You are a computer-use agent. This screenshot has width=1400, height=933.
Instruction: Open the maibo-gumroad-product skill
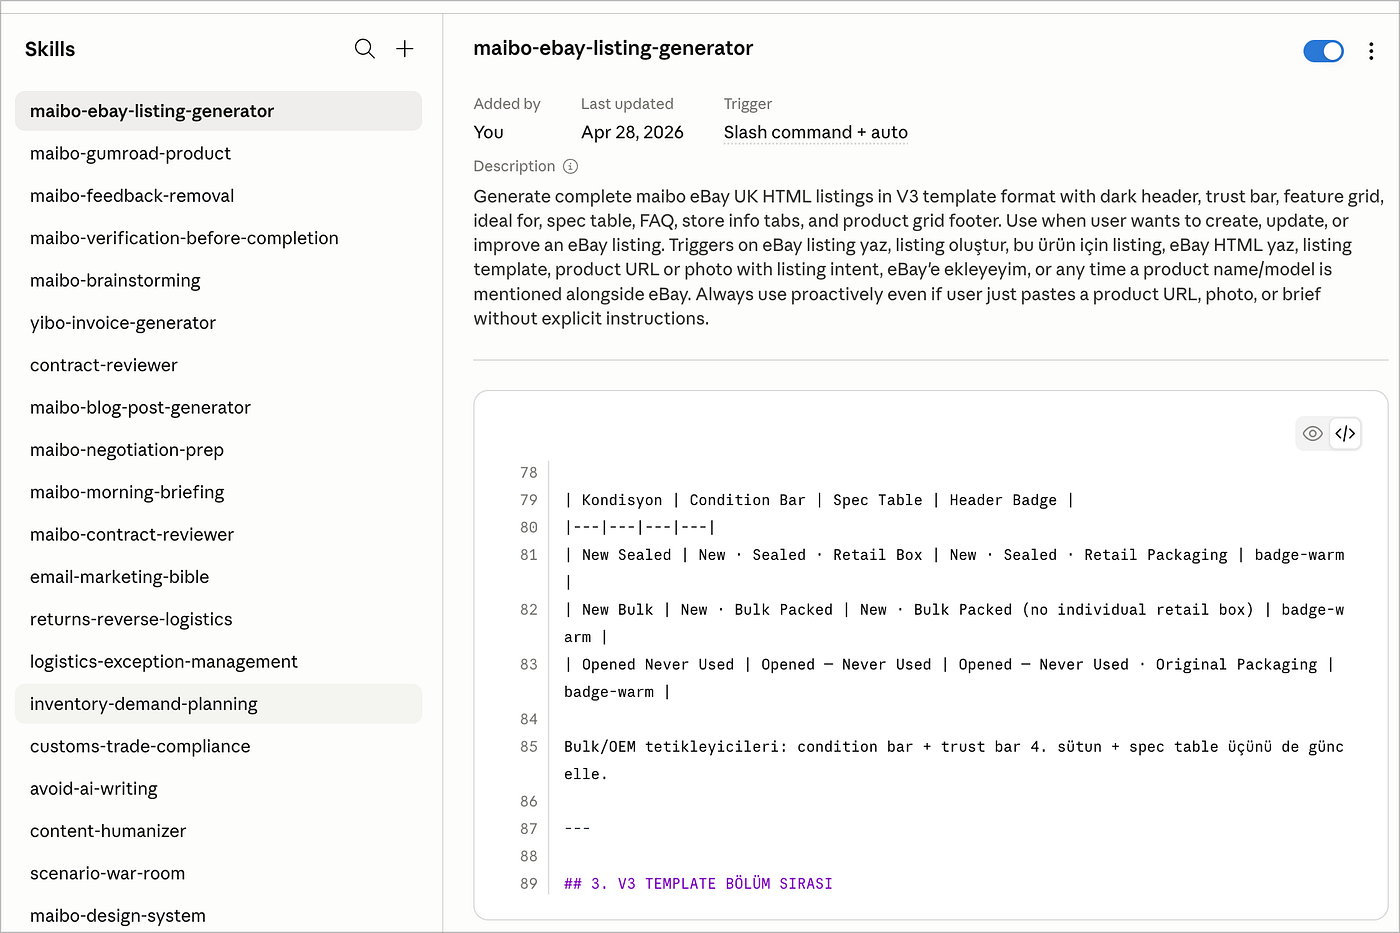(x=218, y=153)
